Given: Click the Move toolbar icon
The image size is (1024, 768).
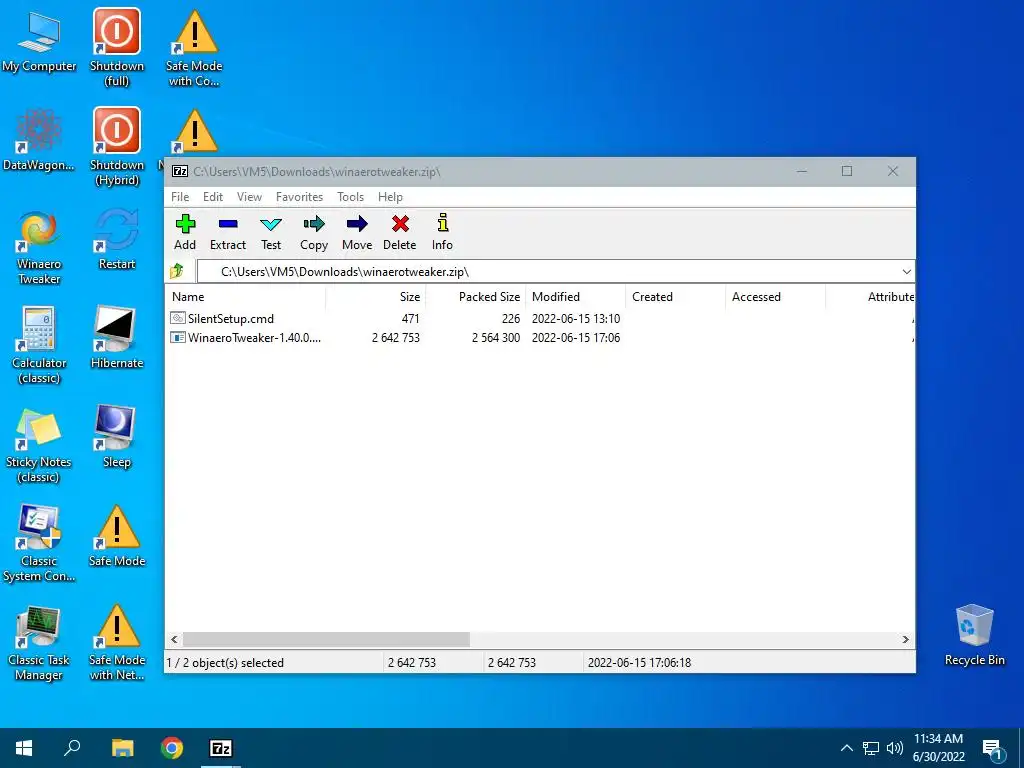Looking at the screenshot, I should tap(357, 232).
